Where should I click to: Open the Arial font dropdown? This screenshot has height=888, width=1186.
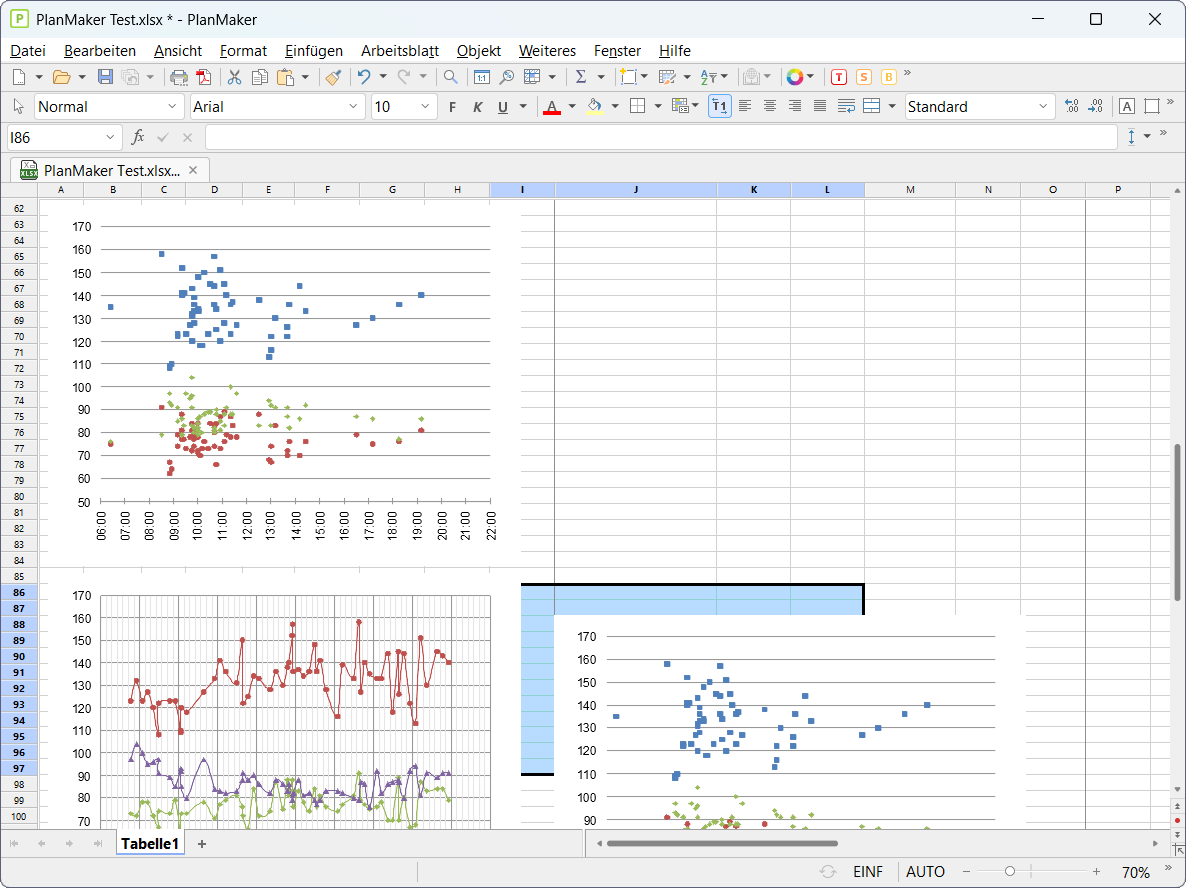(353, 107)
